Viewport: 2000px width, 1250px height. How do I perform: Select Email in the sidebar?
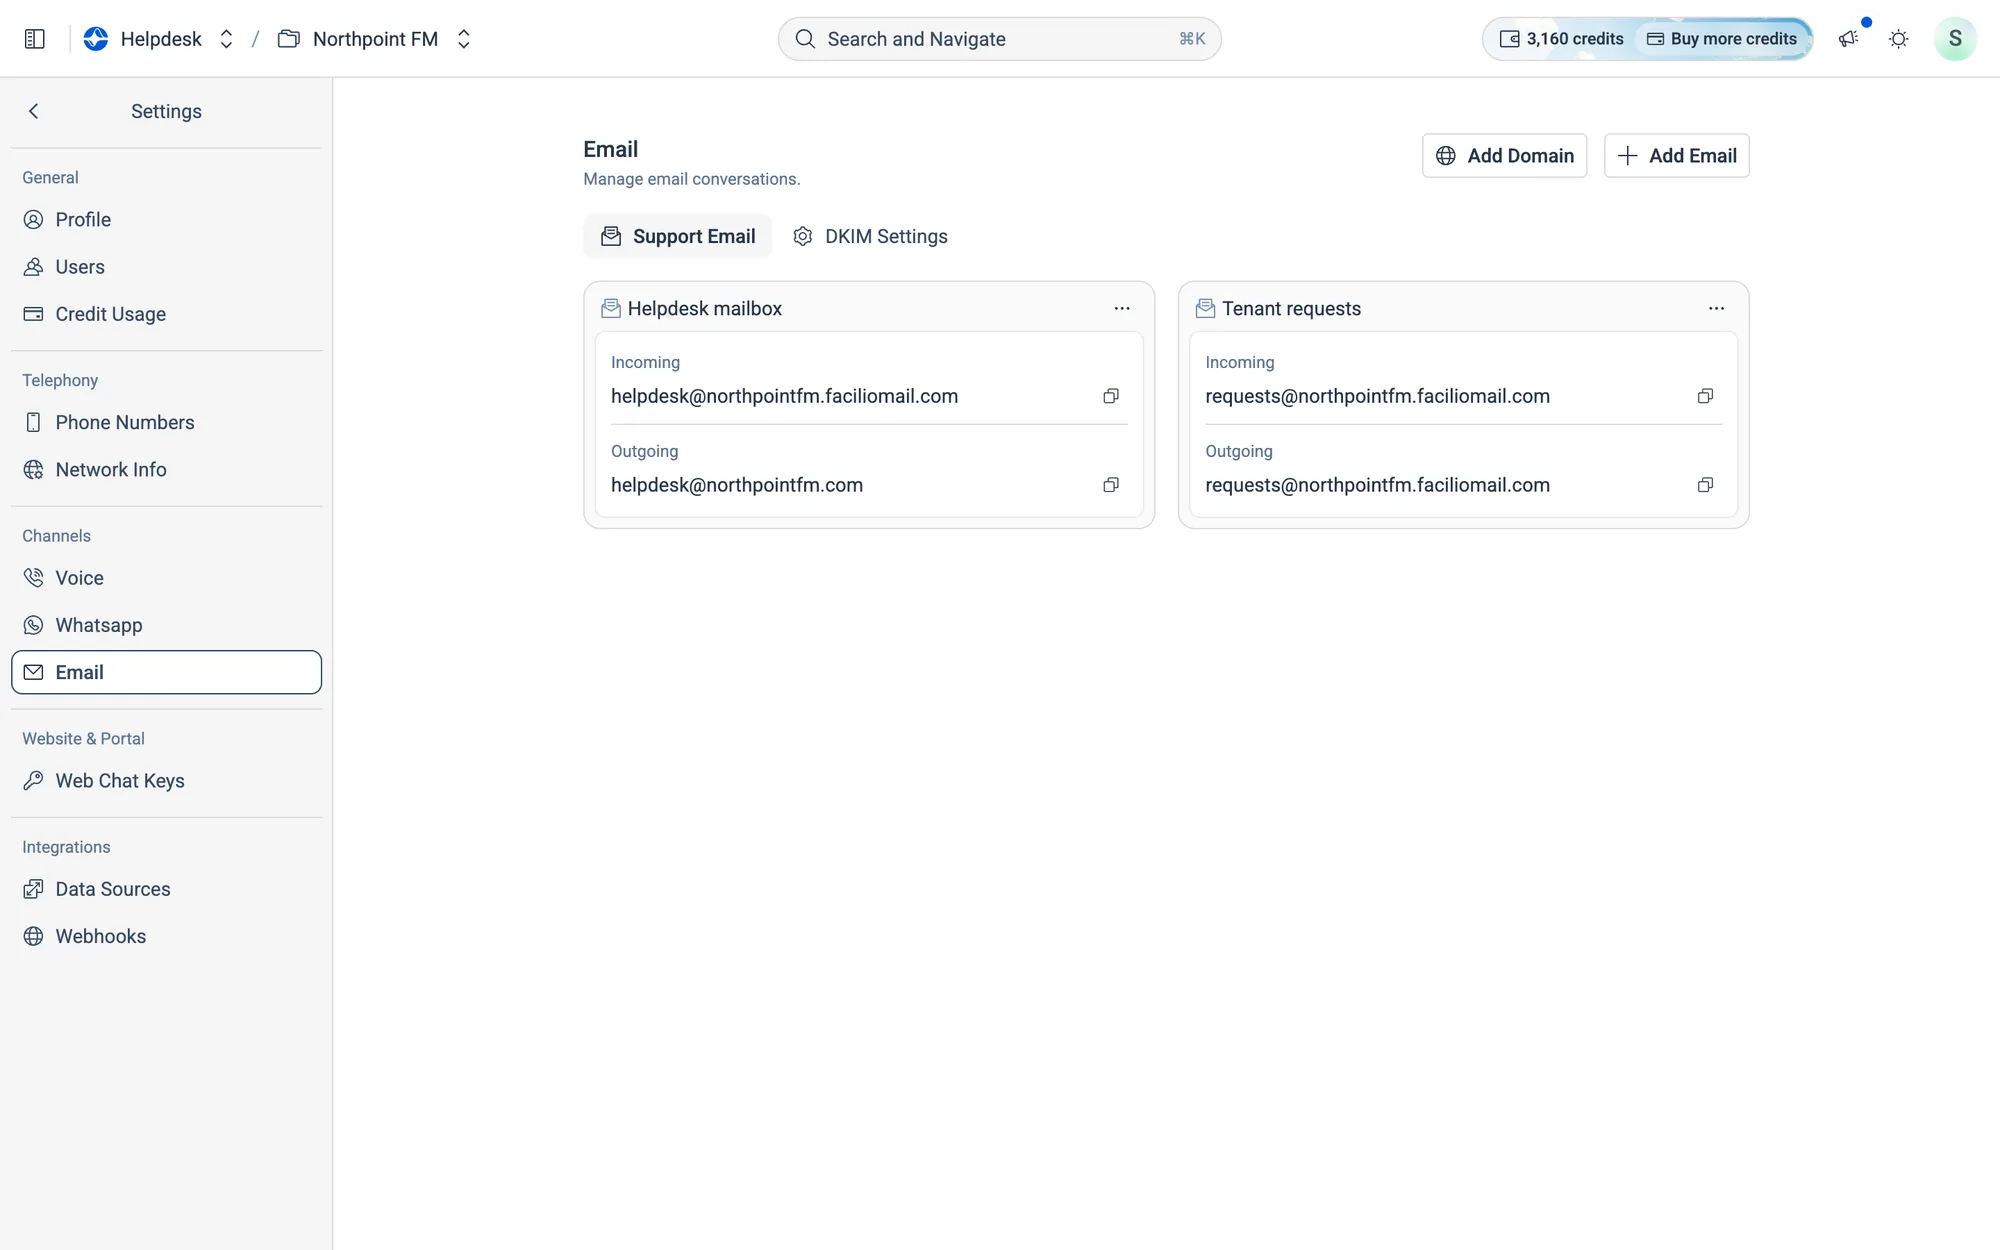coord(166,672)
